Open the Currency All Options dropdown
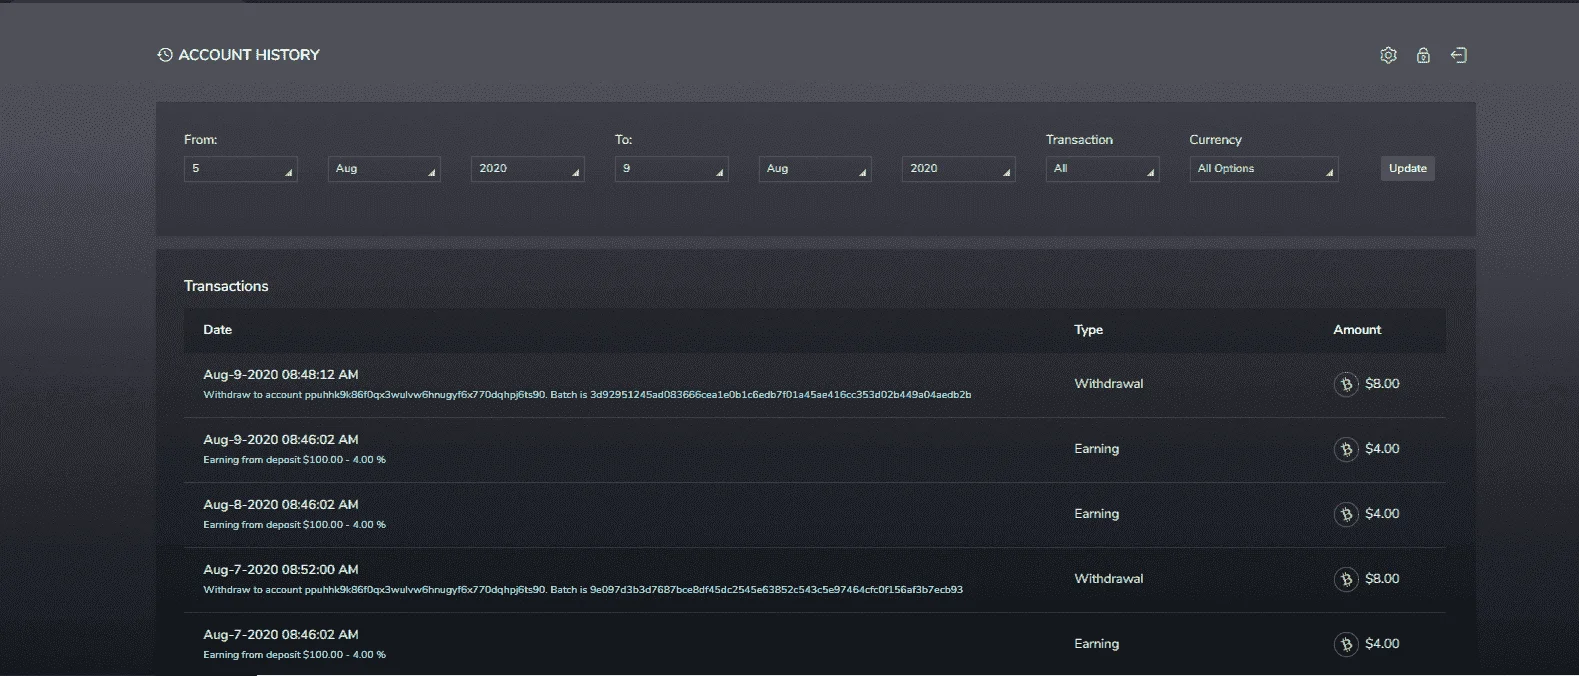The width and height of the screenshot is (1579, 676). (x=1264, y=169)
